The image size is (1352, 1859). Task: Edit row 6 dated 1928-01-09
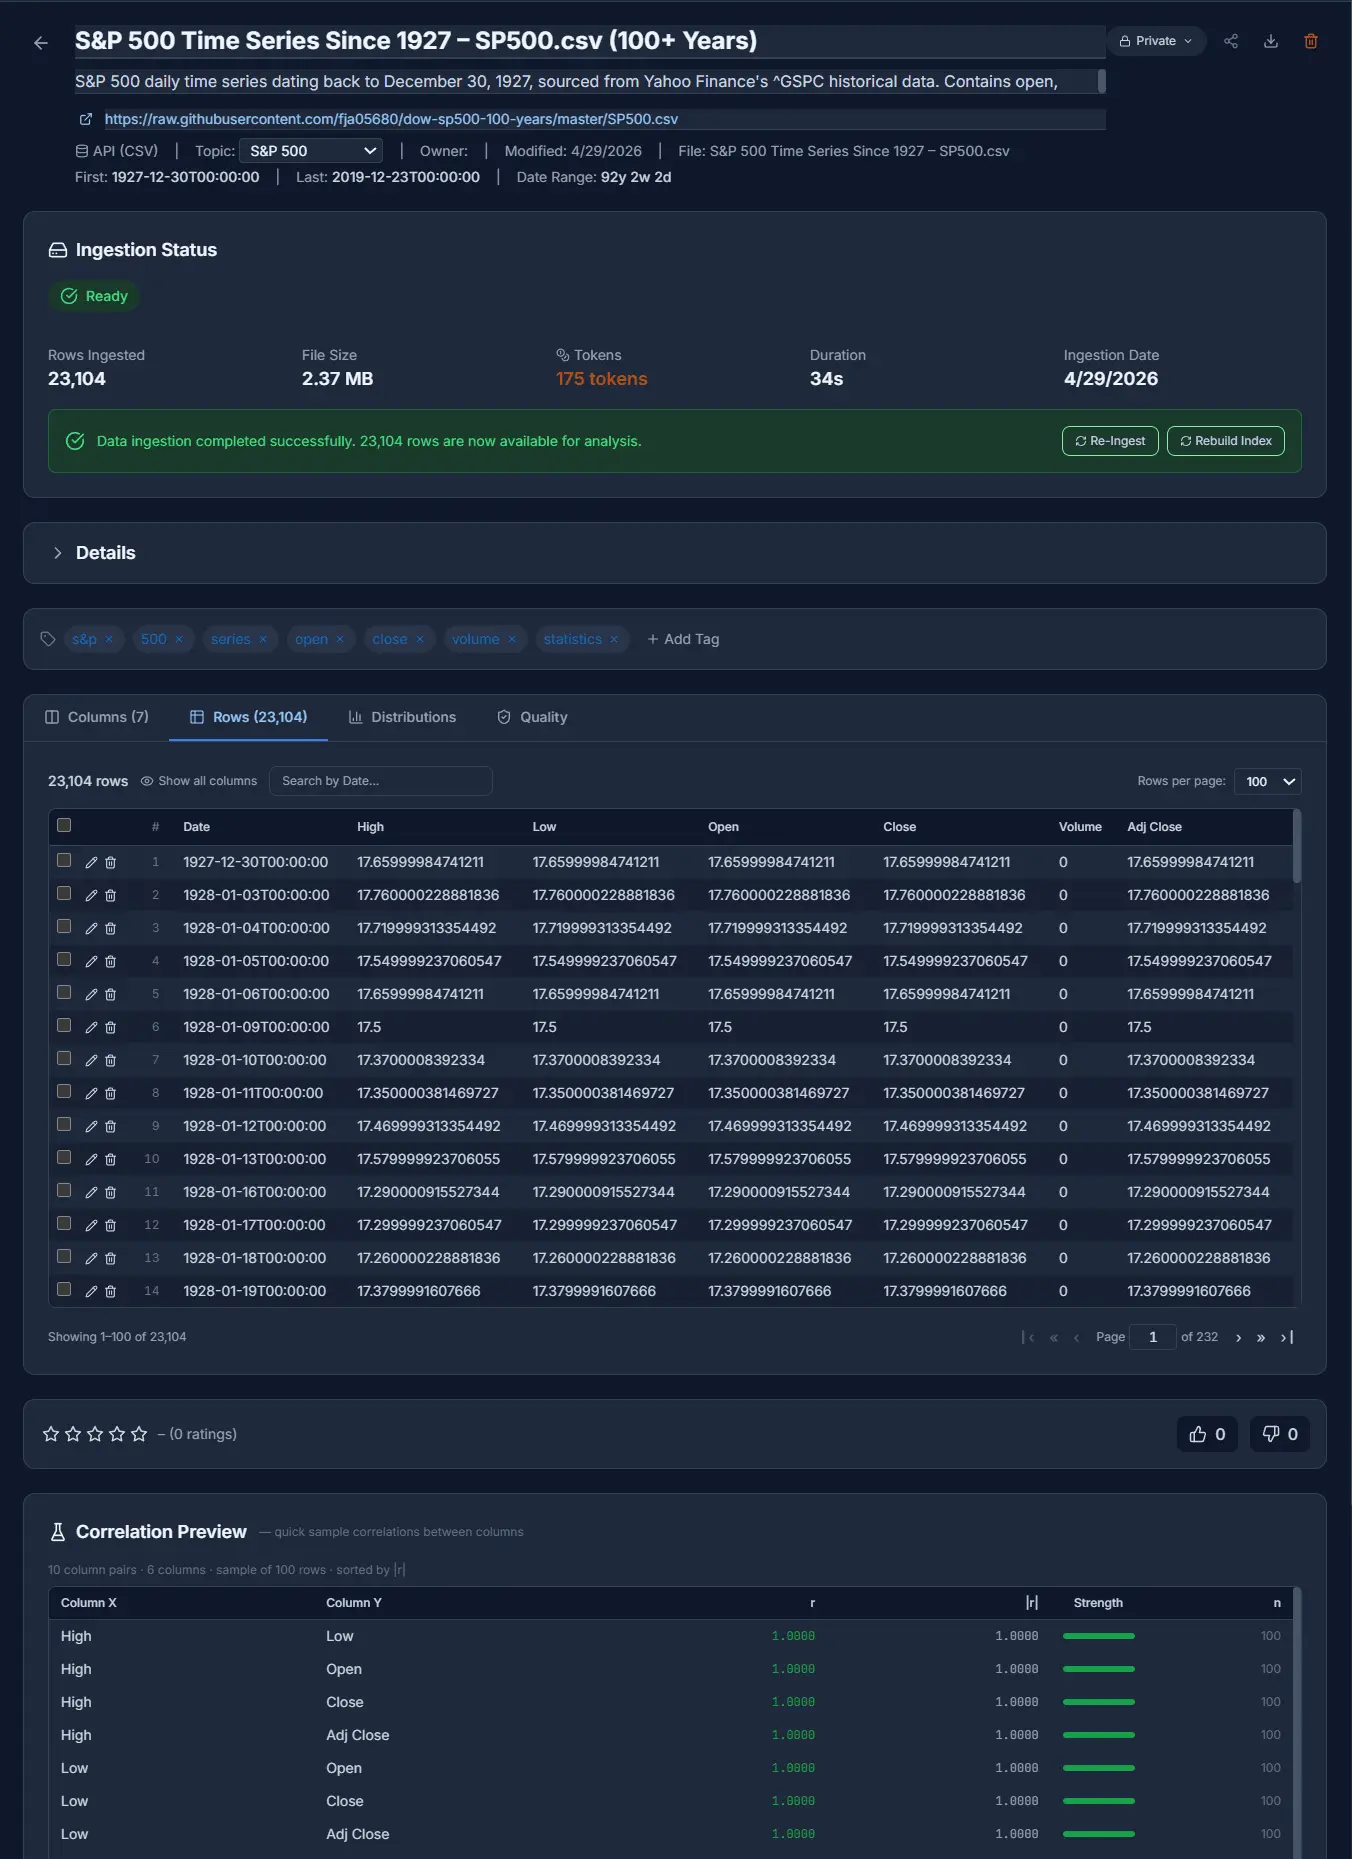click(x=91, y=1027)
